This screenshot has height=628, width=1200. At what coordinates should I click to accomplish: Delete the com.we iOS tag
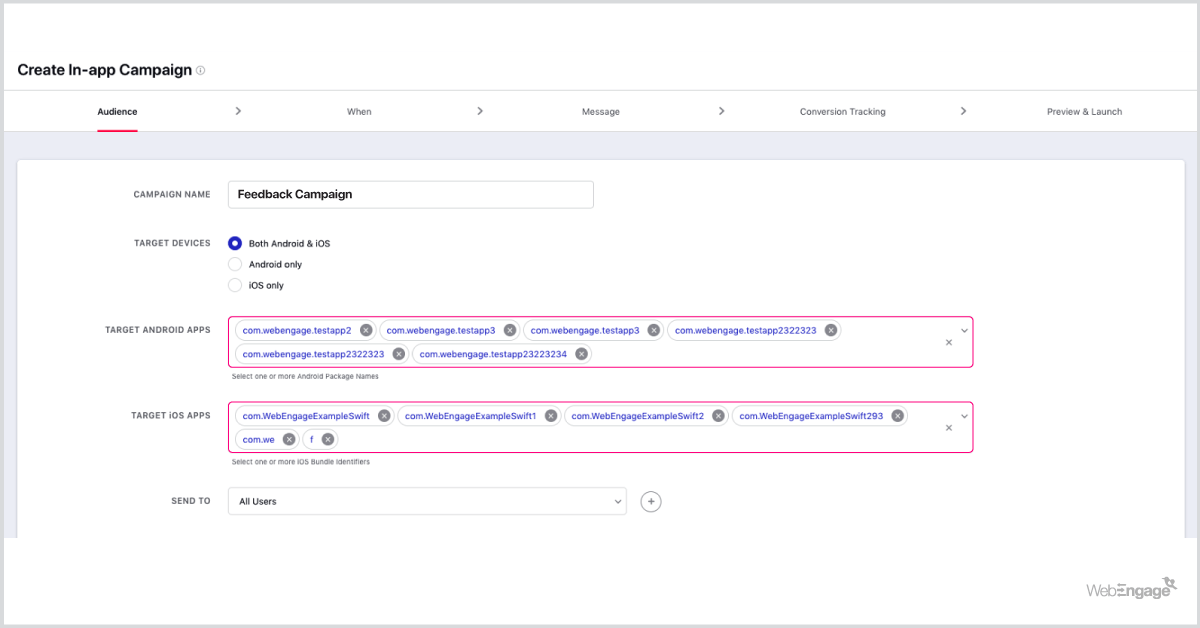pos(289,439)
